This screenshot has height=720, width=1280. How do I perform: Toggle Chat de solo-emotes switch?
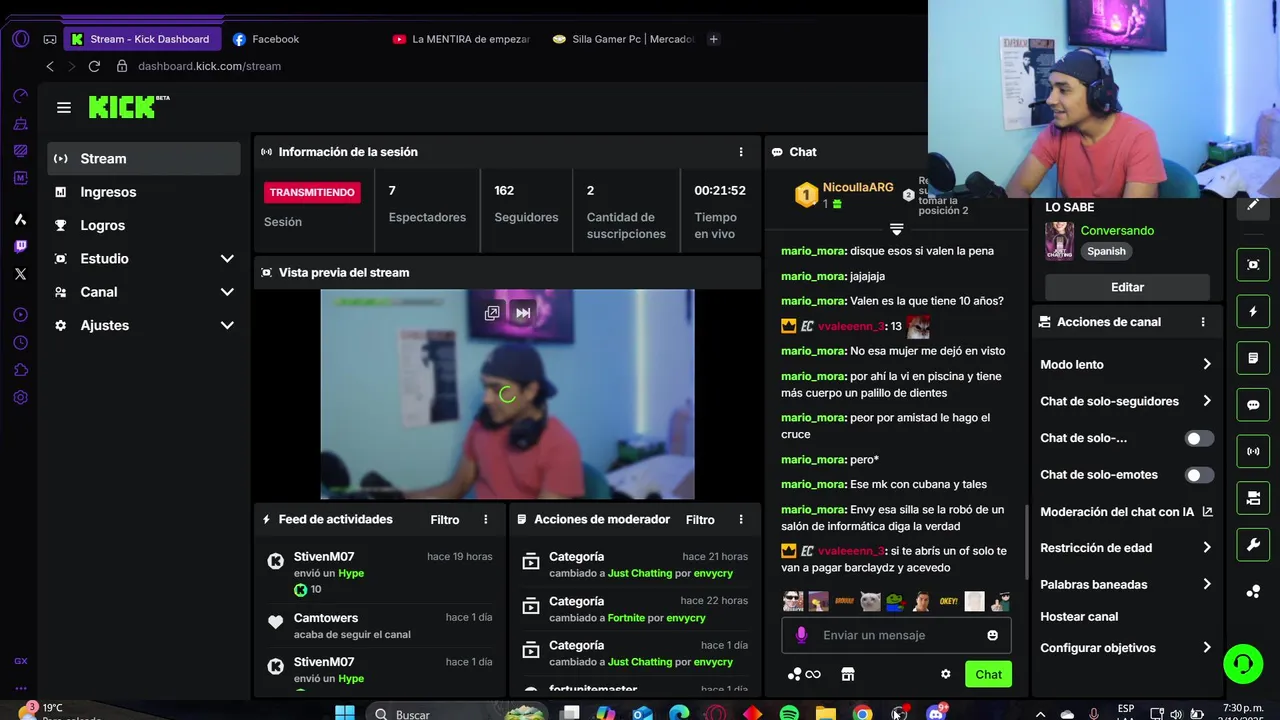(1199, 475)
